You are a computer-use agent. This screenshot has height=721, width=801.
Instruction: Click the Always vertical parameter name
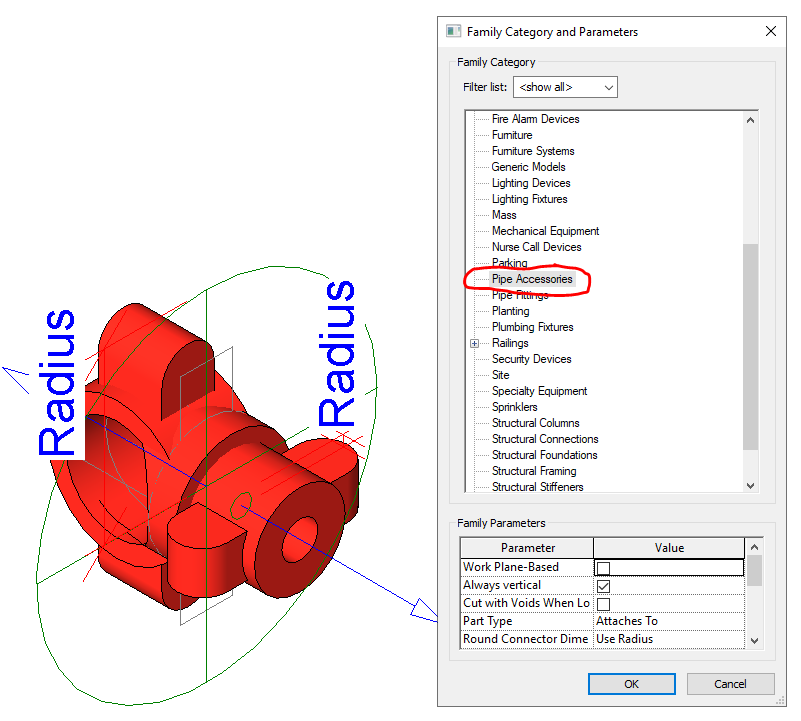(502, 585)
